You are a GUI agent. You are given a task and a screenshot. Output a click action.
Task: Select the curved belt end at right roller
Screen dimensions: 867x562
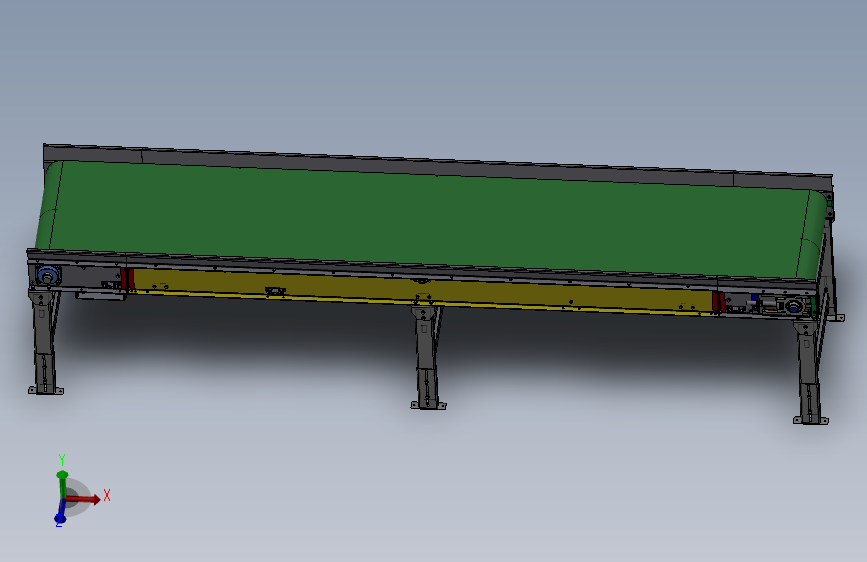click(812, 235)
